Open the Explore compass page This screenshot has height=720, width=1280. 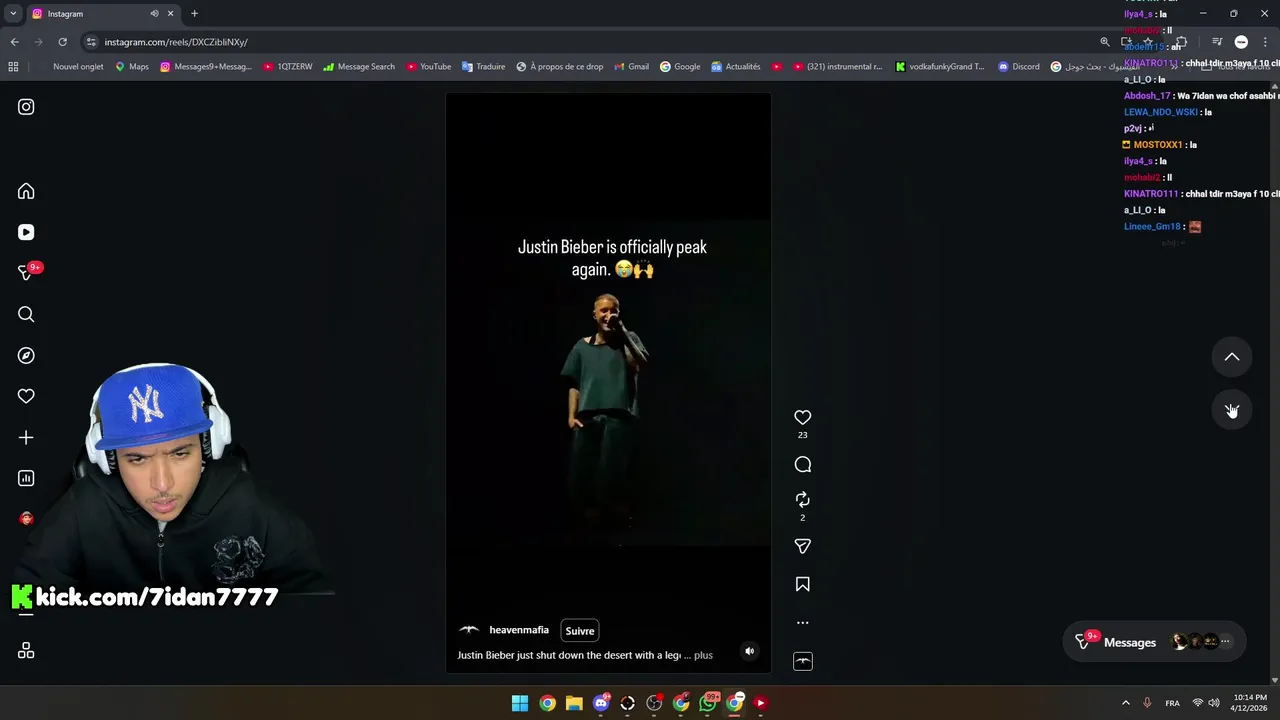click(26, 355)
